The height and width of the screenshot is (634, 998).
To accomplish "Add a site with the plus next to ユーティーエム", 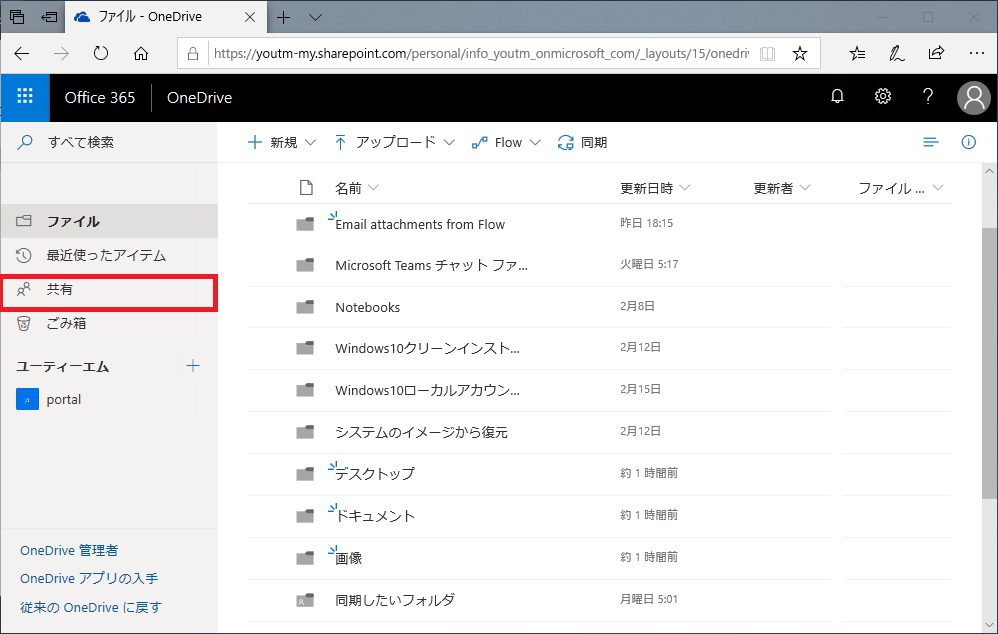I will tap(192, 366).
